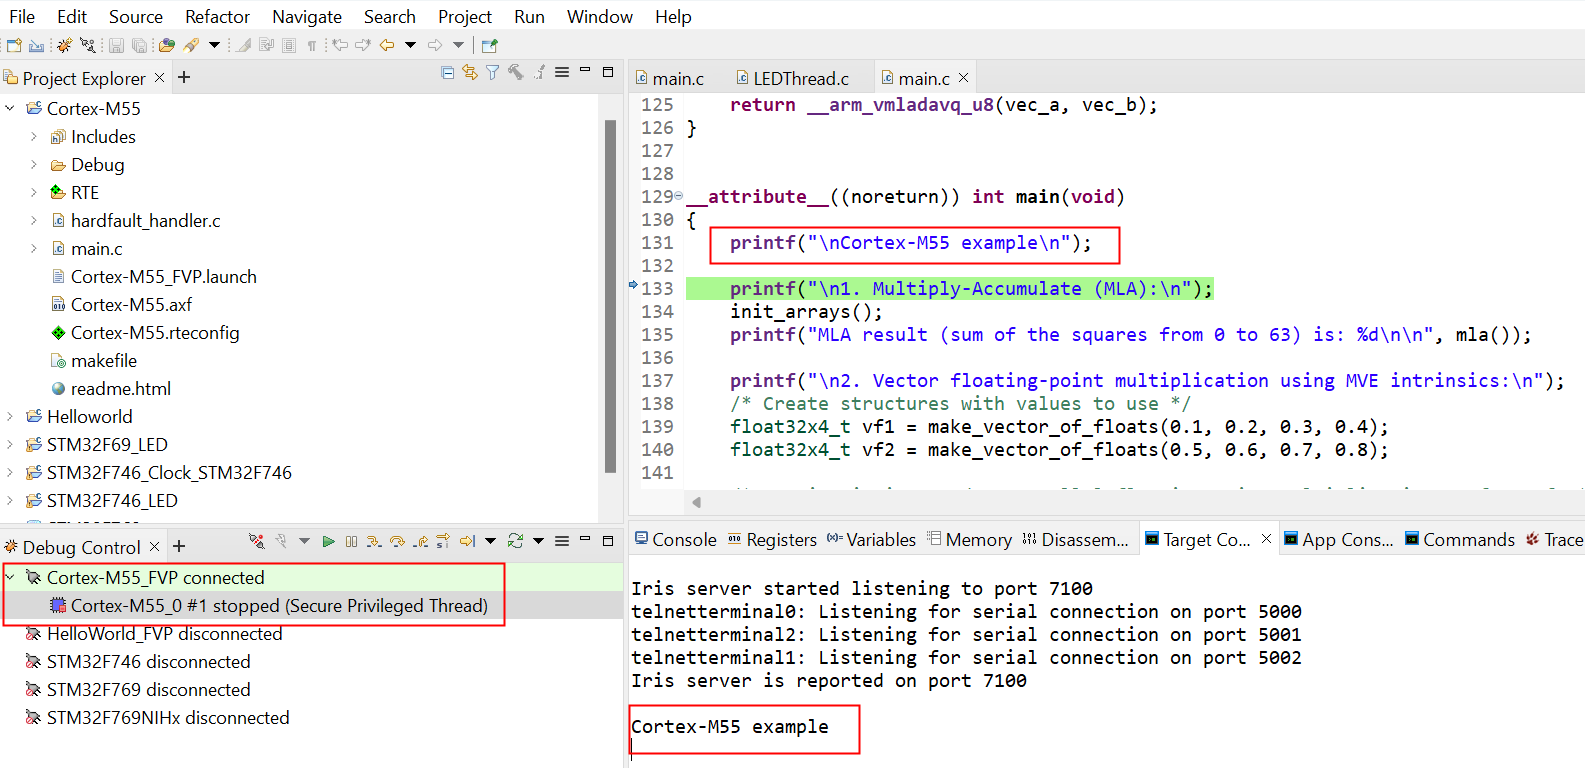Select the Cortex-M55_FVP.launch file
This screenshot has height=768, width=1585.
(x=163, y=277)
